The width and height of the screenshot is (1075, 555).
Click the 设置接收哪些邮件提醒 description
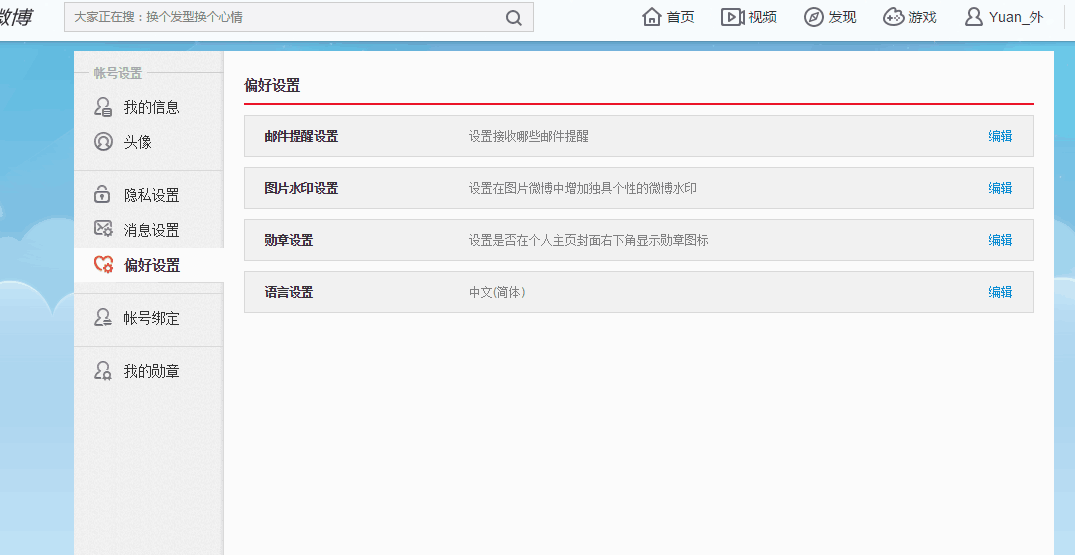point(529,136)
